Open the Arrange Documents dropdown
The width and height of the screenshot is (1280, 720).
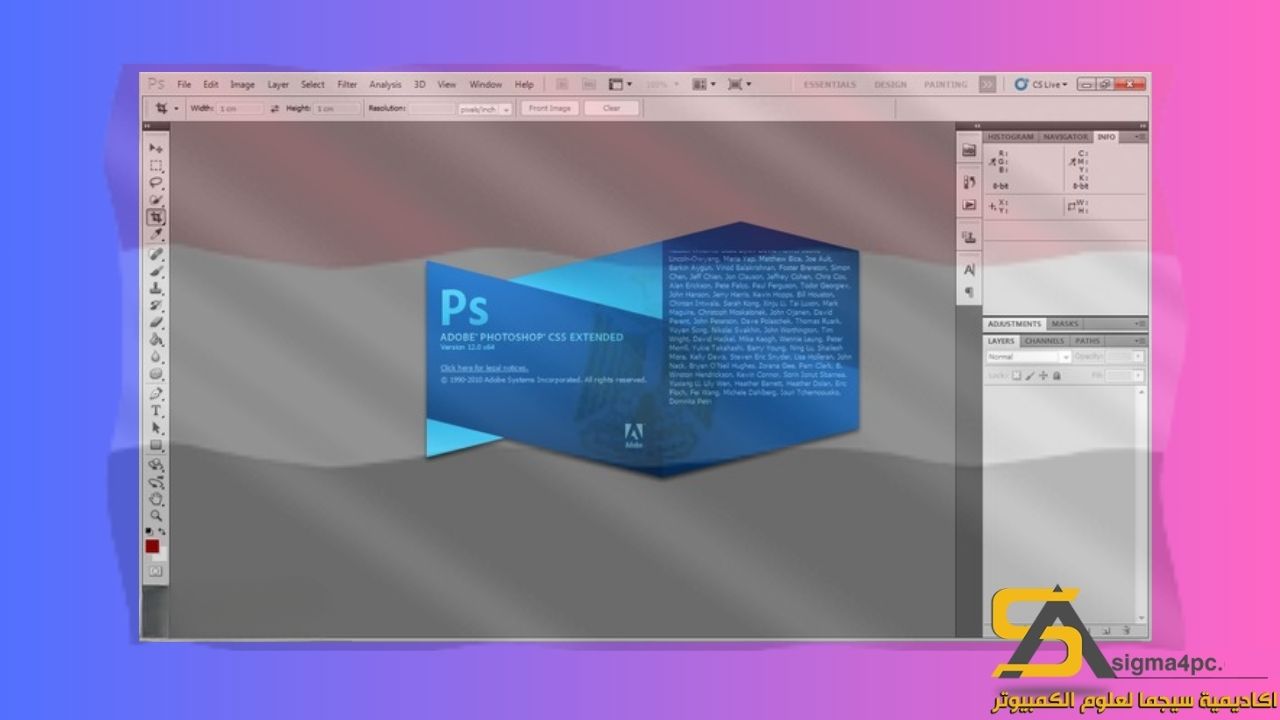(x=704, y=85)
